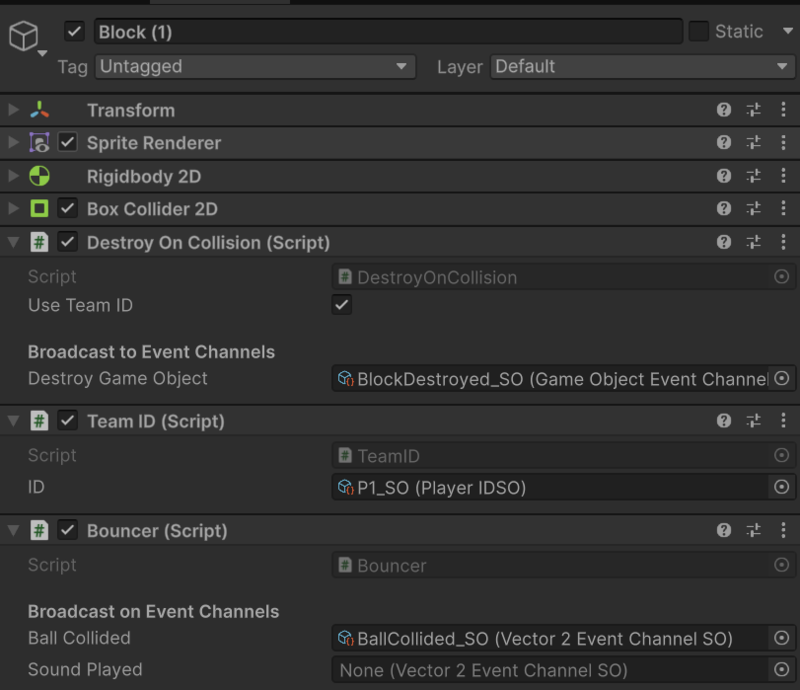Collapse the Destroy On Collision script foldout
This screenshot has height=690, width=800.
tap(13, 242)
